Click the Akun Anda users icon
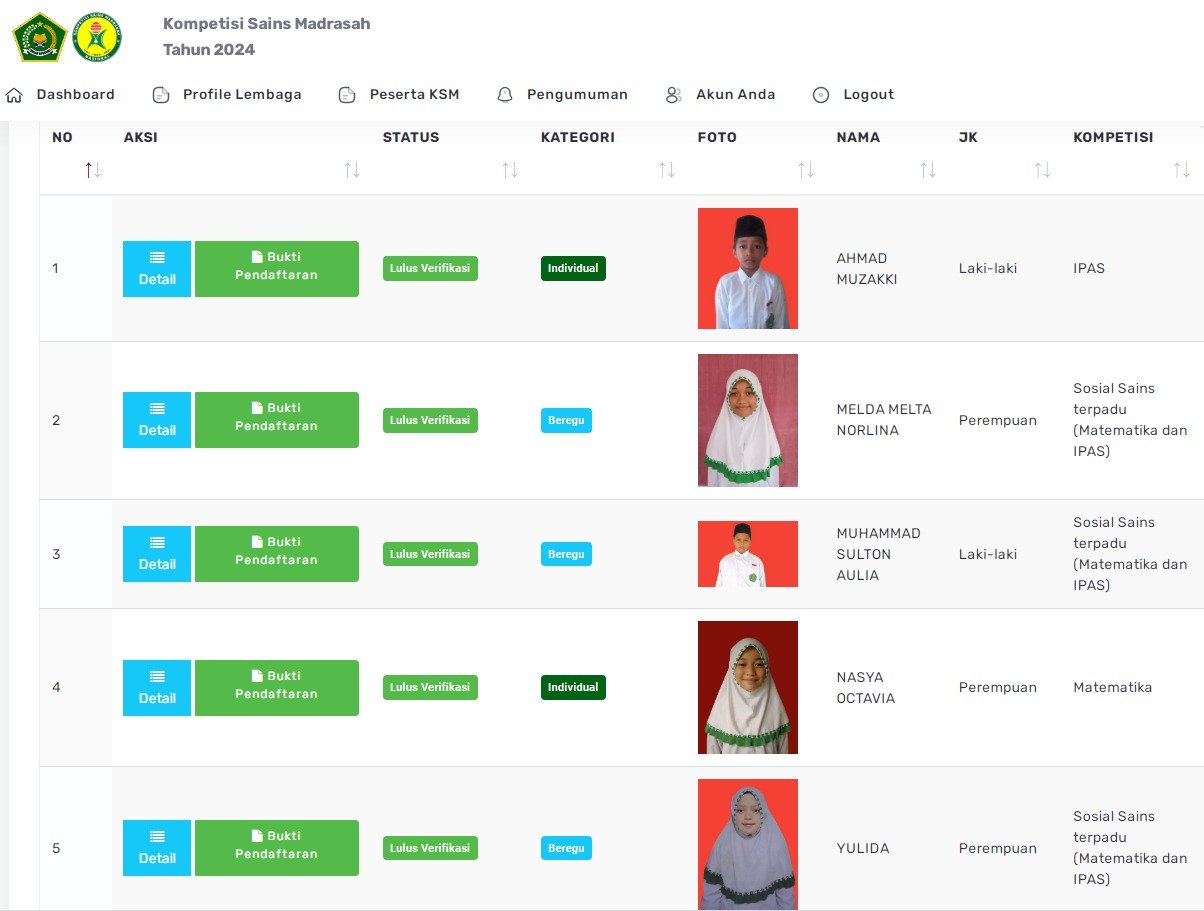The image size is (1204, 911). coord(673,95)
